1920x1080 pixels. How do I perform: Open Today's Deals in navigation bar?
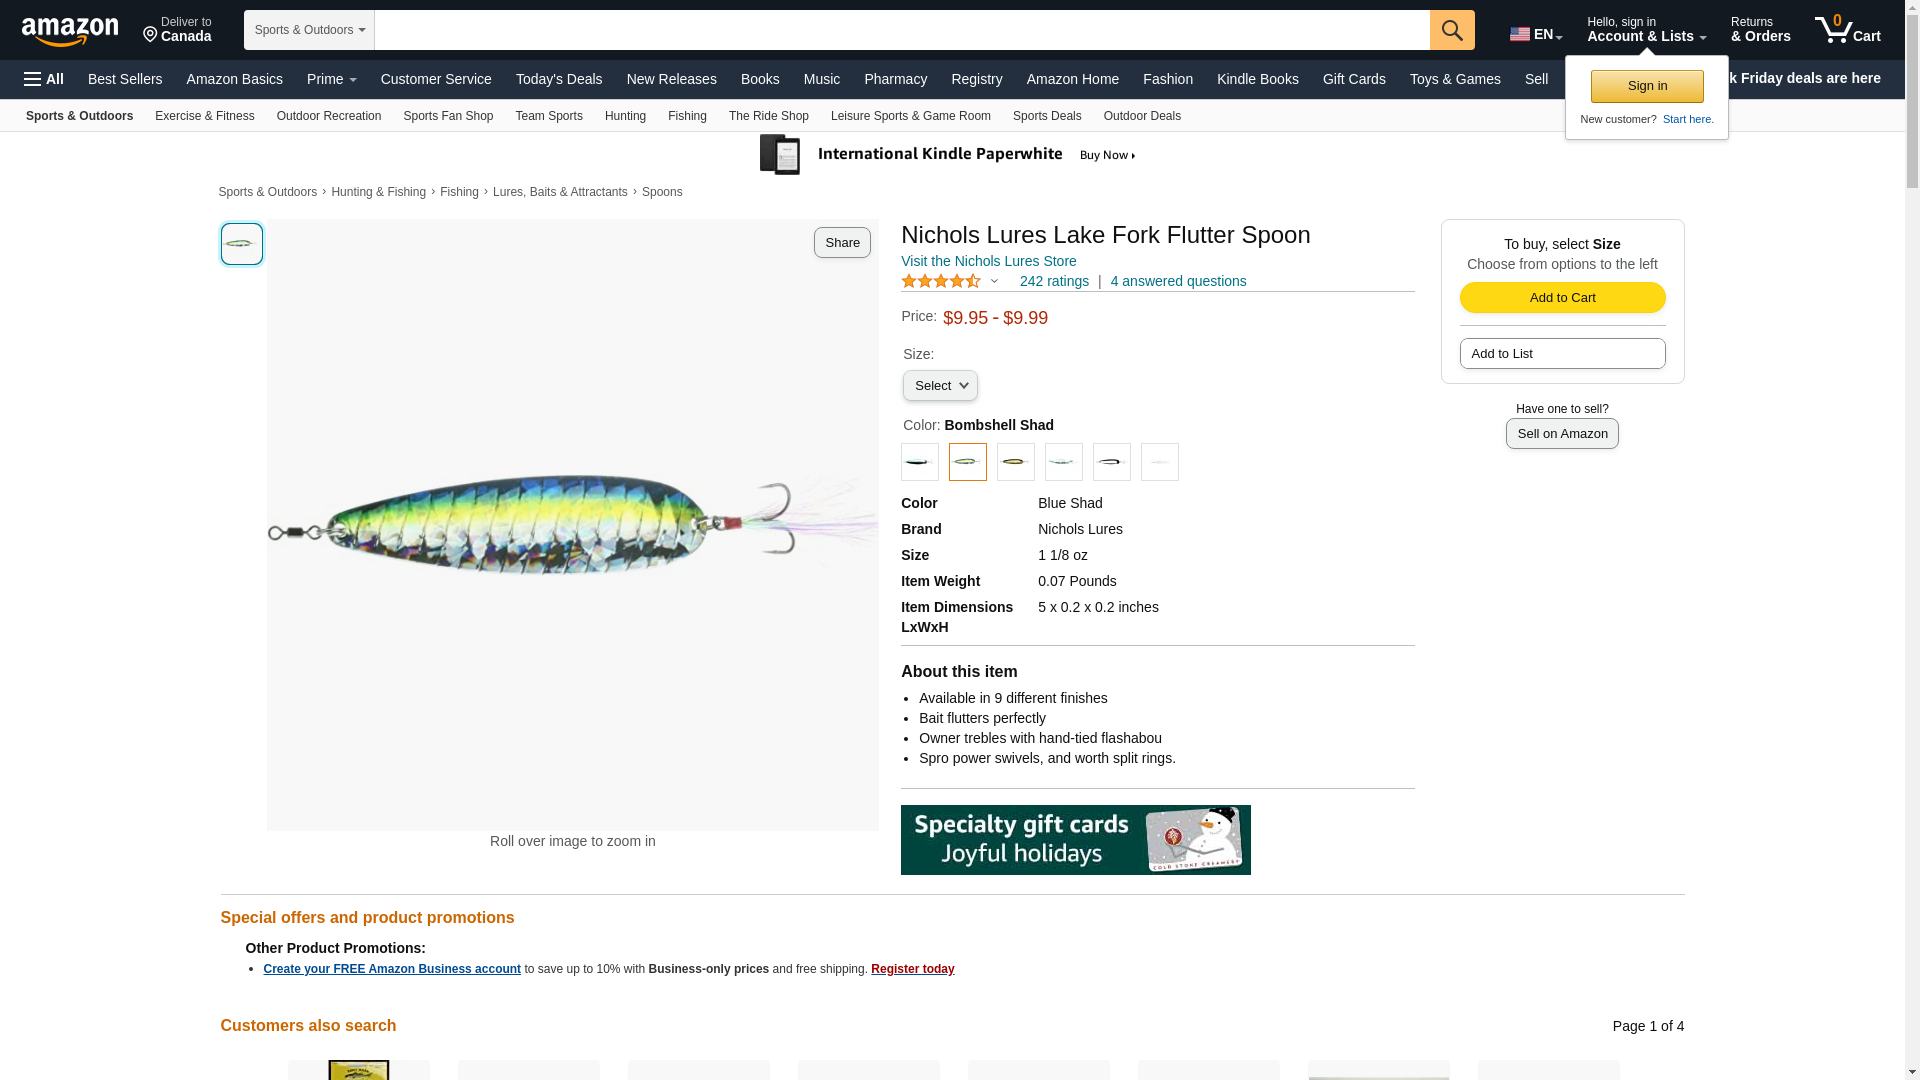[x=559, y=79]
